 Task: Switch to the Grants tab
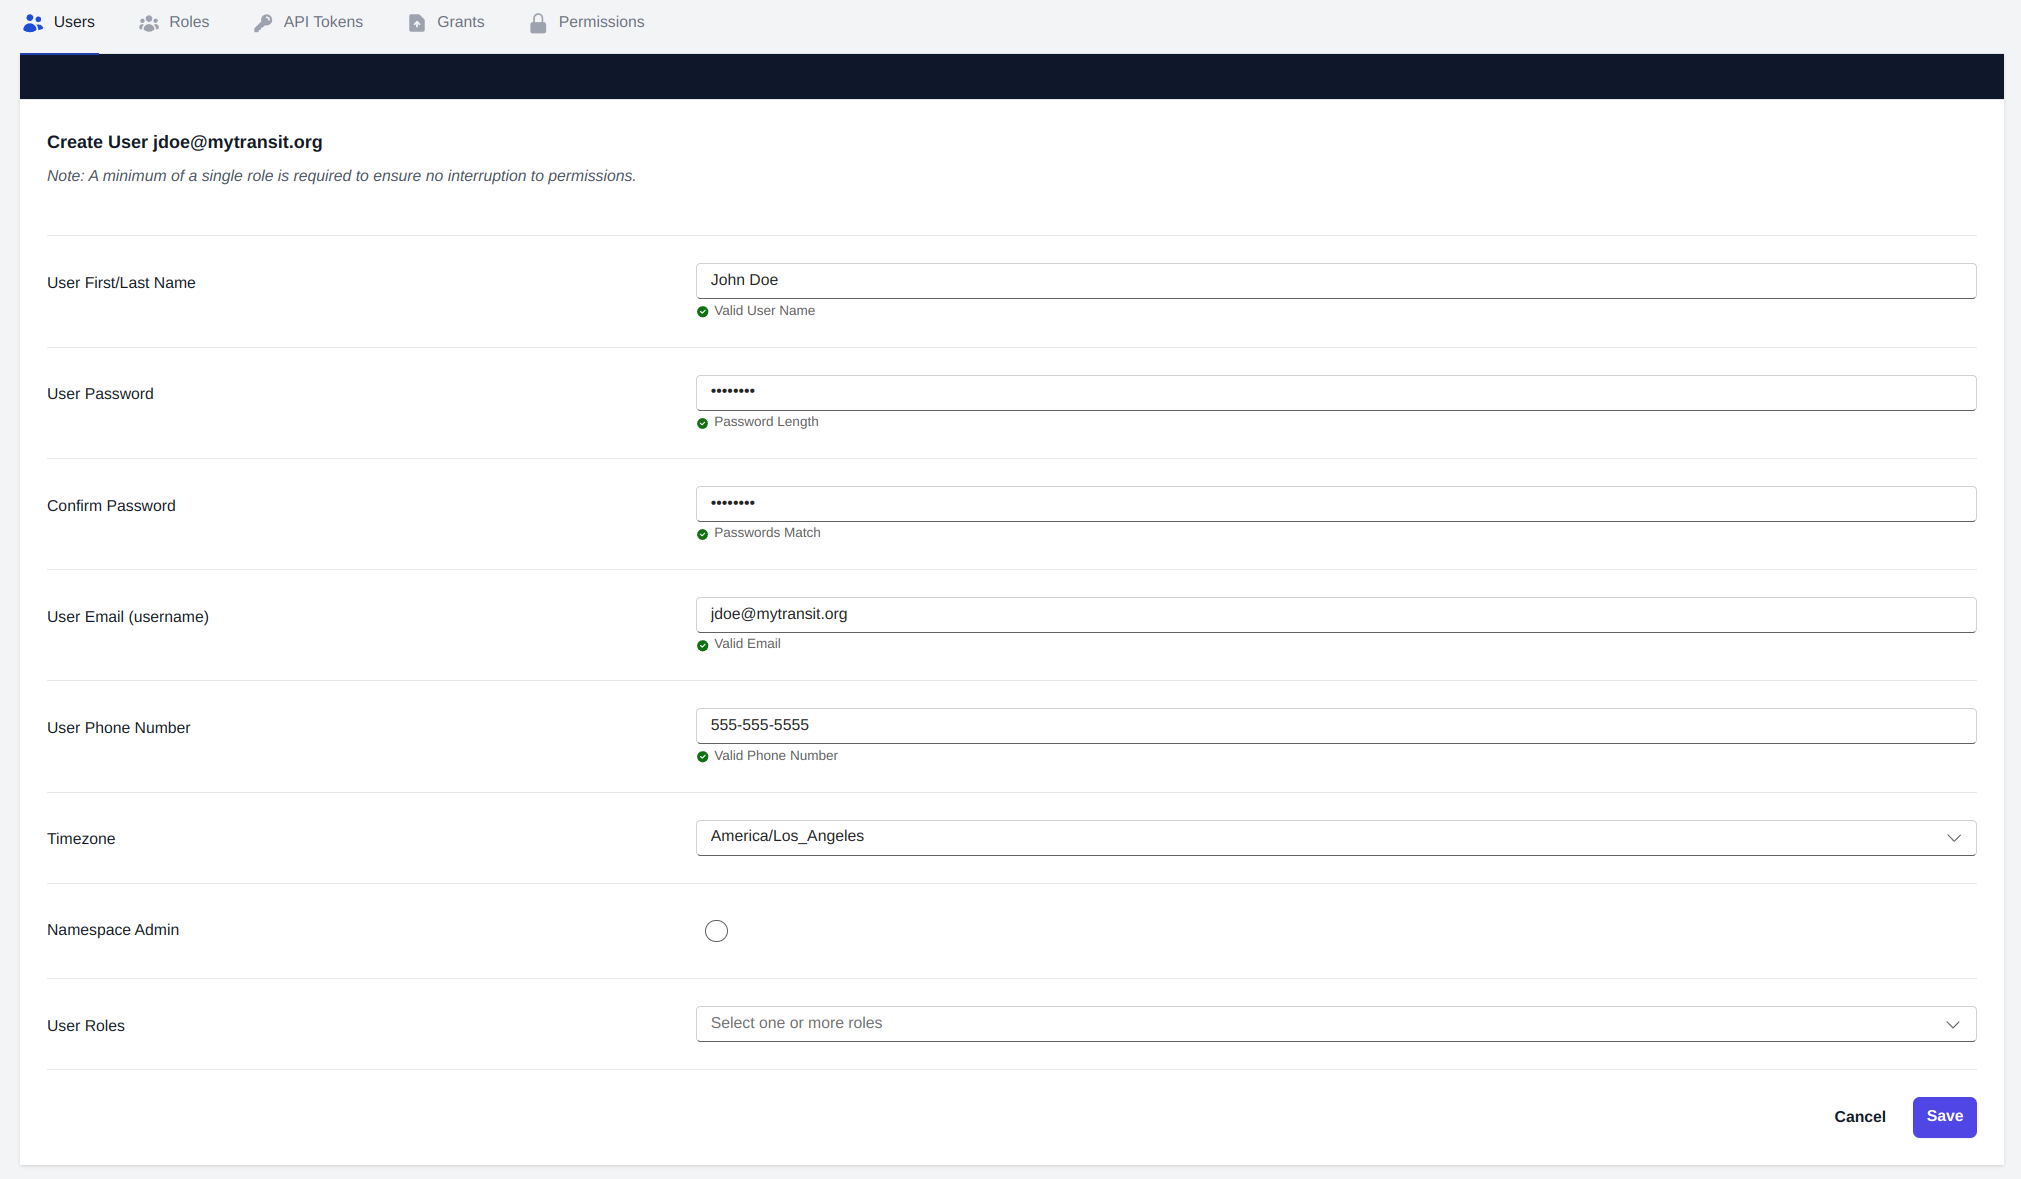click(458, 21)
